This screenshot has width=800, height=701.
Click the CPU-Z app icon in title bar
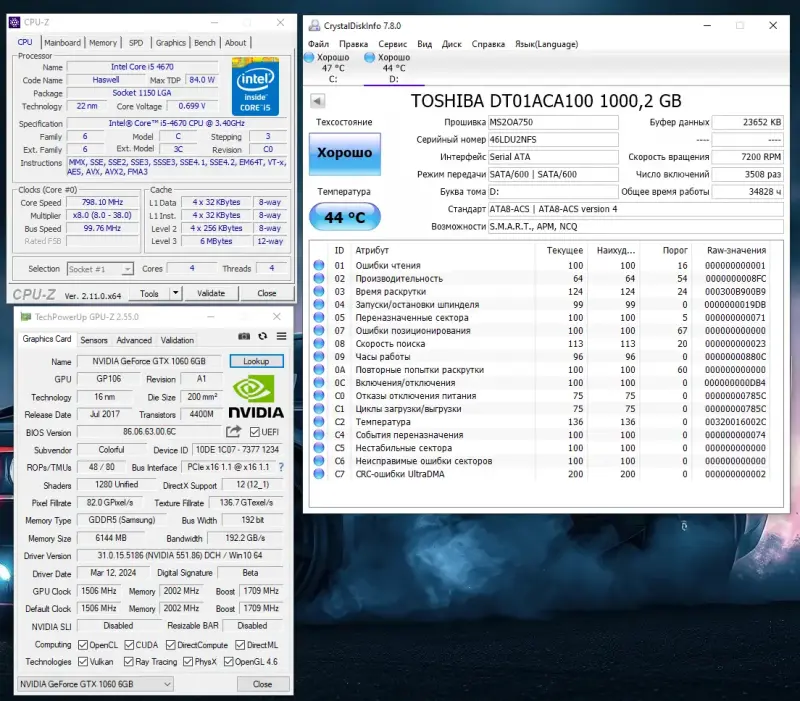pos(14,22)
